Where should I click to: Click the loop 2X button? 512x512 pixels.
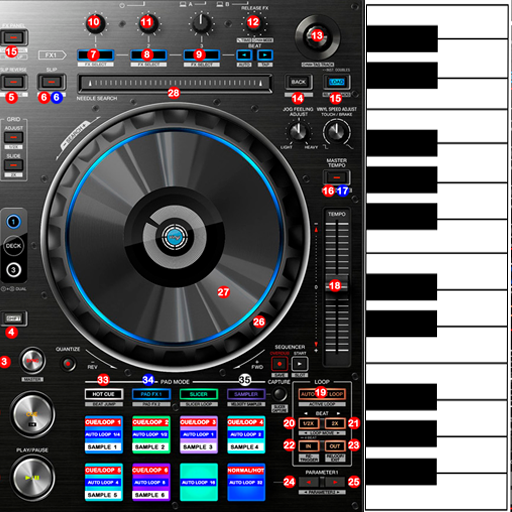[x=335, y=423]
